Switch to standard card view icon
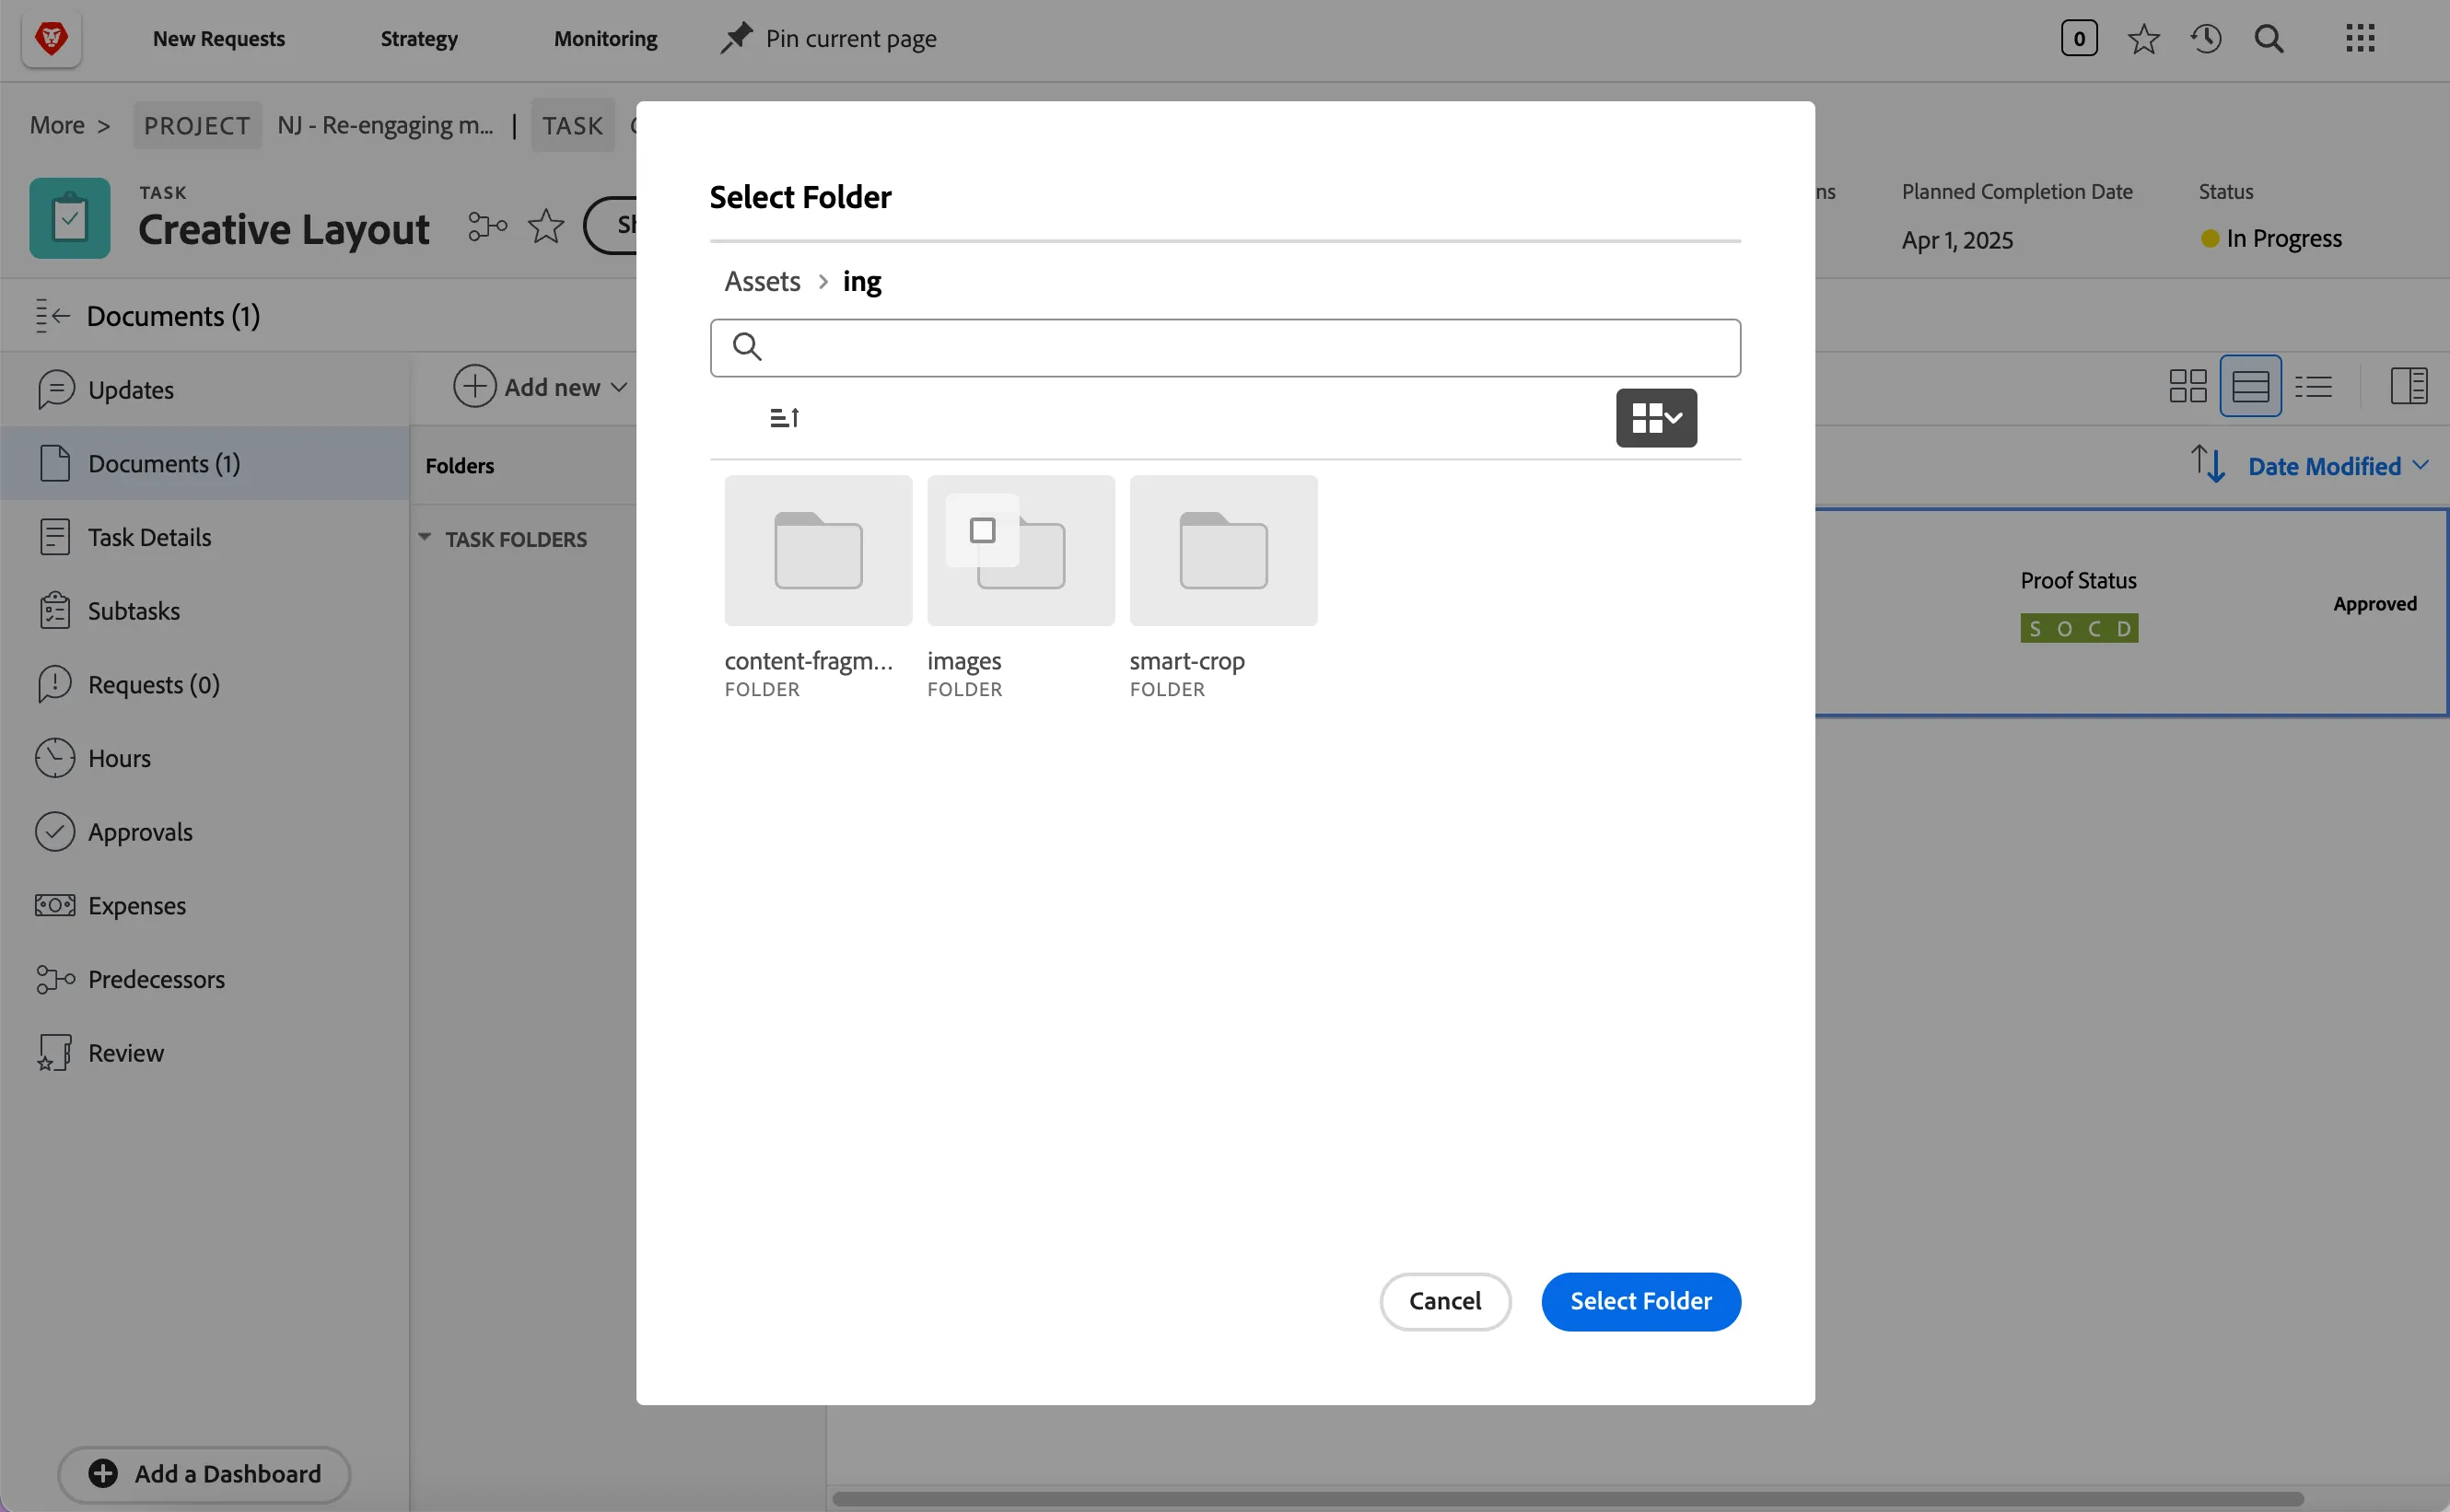This screenshot has width=2450, height=1512. pos(2250,386)
